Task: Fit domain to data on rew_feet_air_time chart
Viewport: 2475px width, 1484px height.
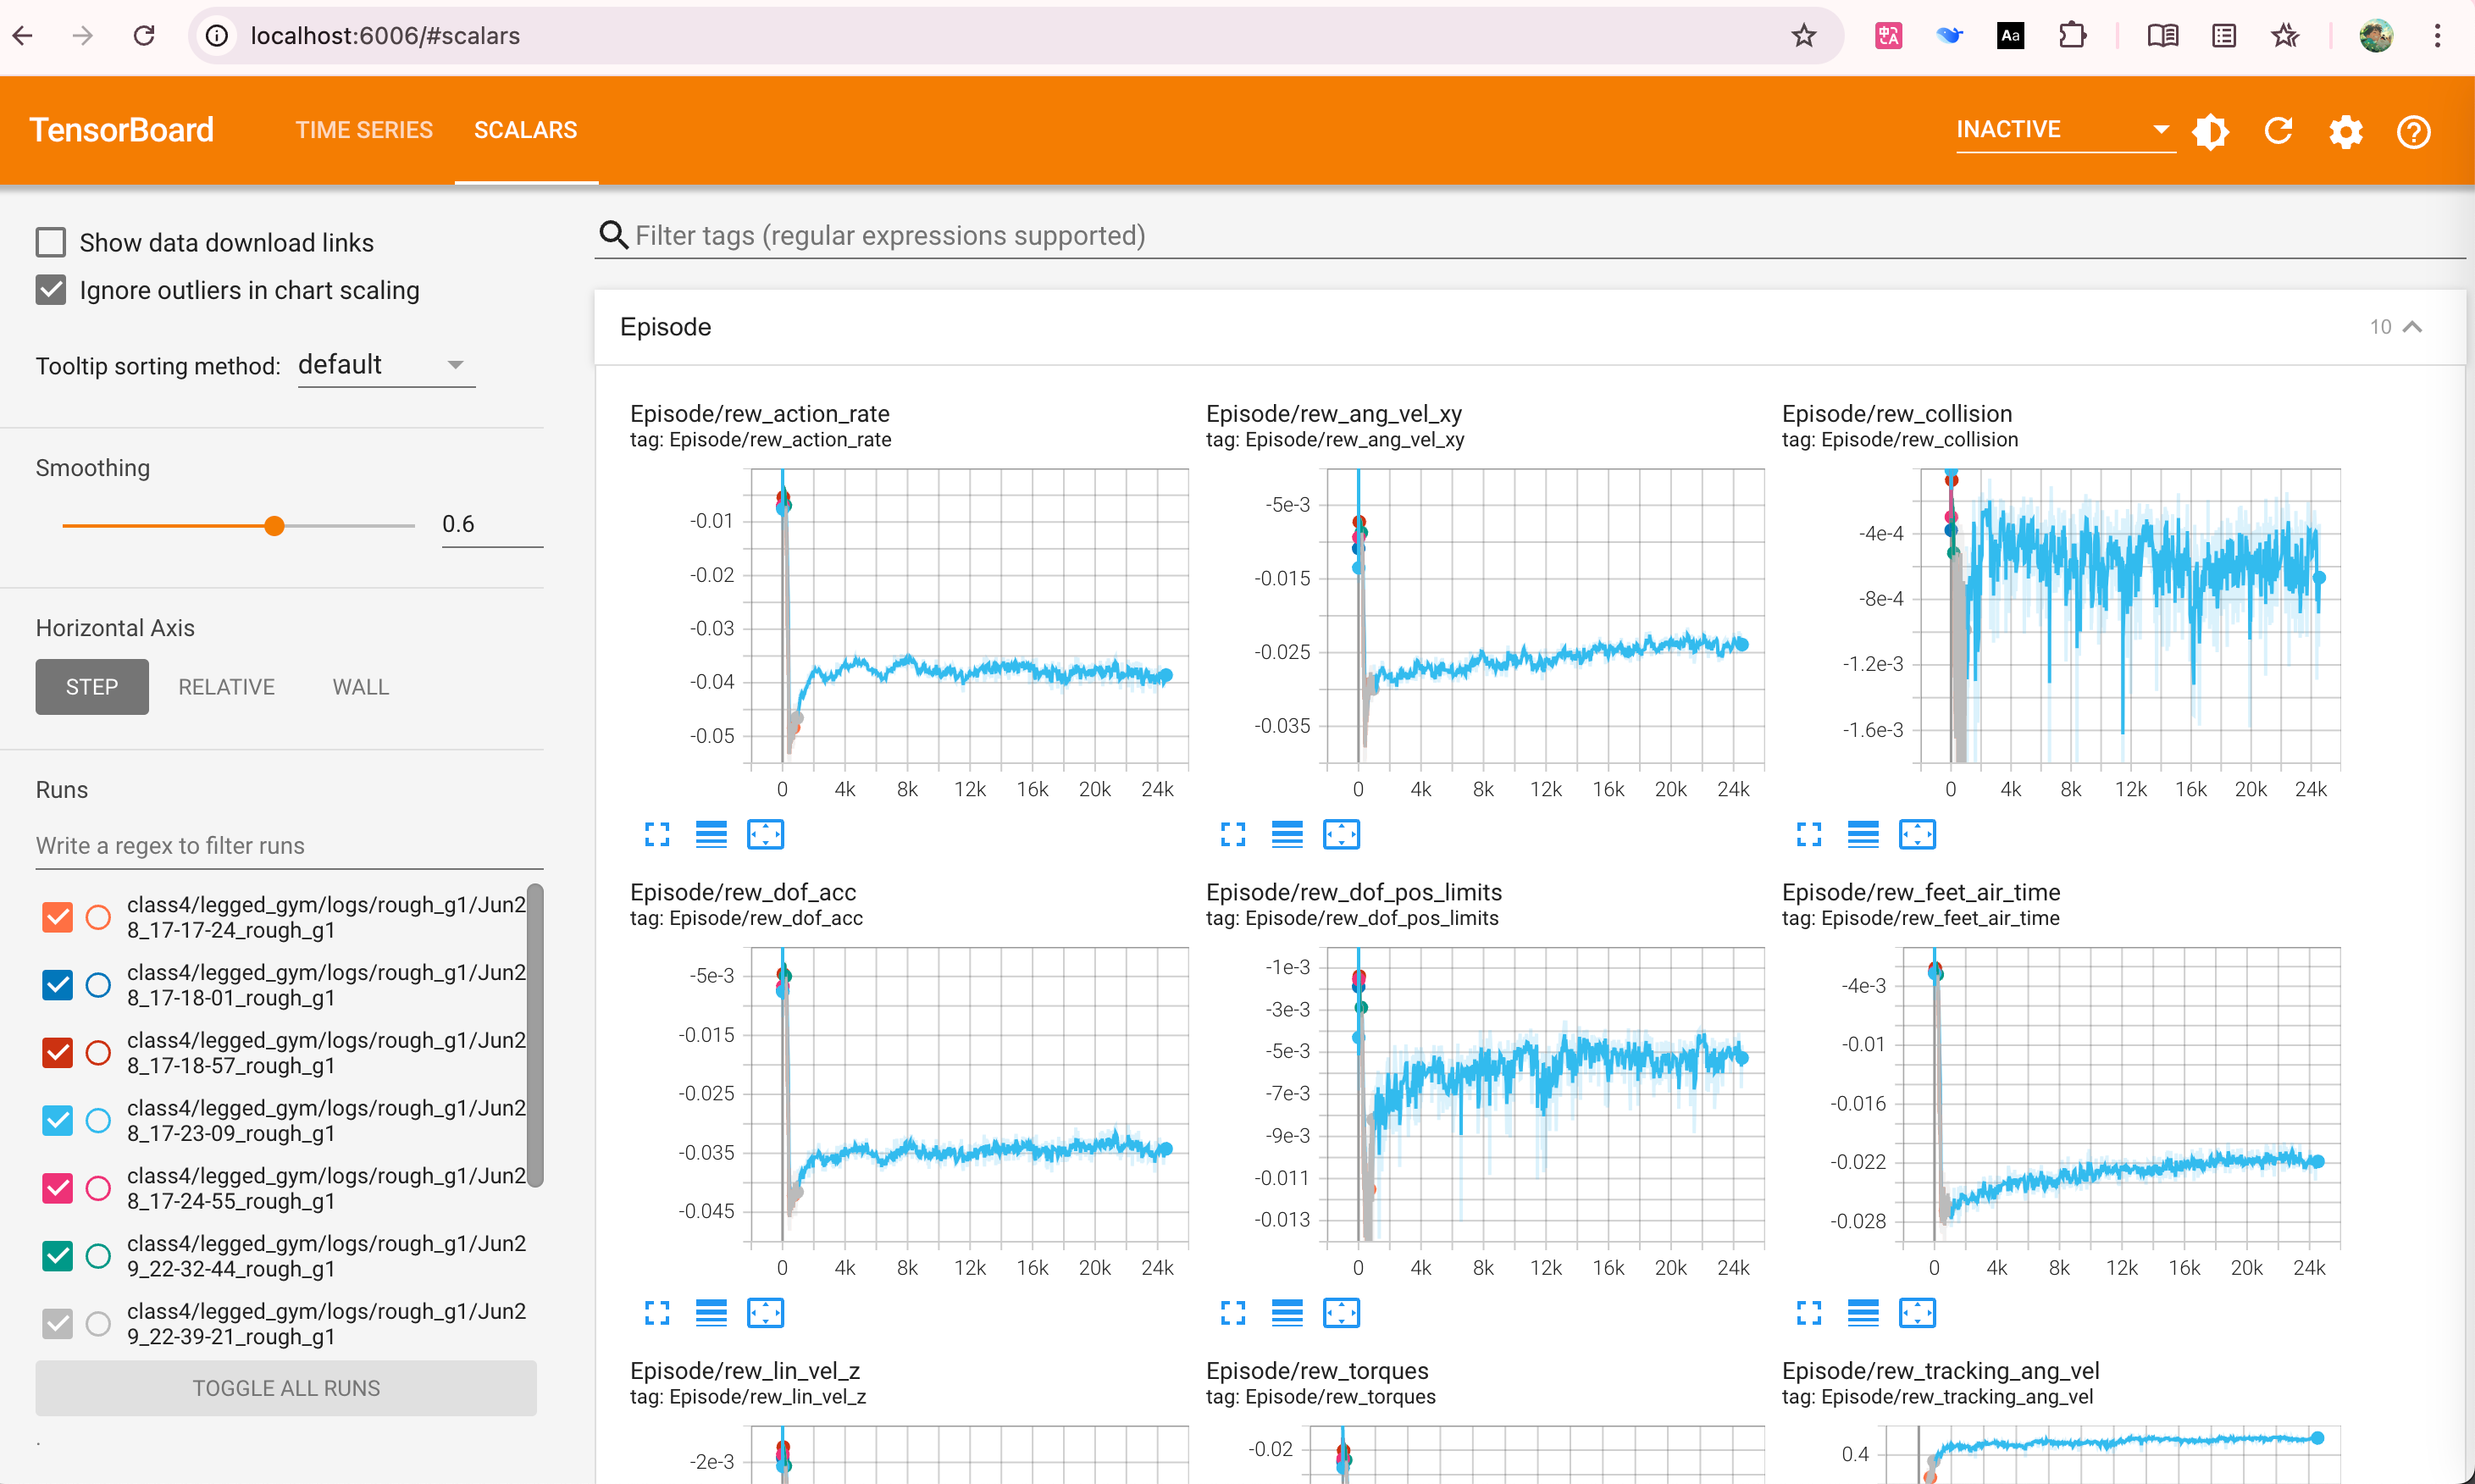Action: [x=1917, y=1312]
